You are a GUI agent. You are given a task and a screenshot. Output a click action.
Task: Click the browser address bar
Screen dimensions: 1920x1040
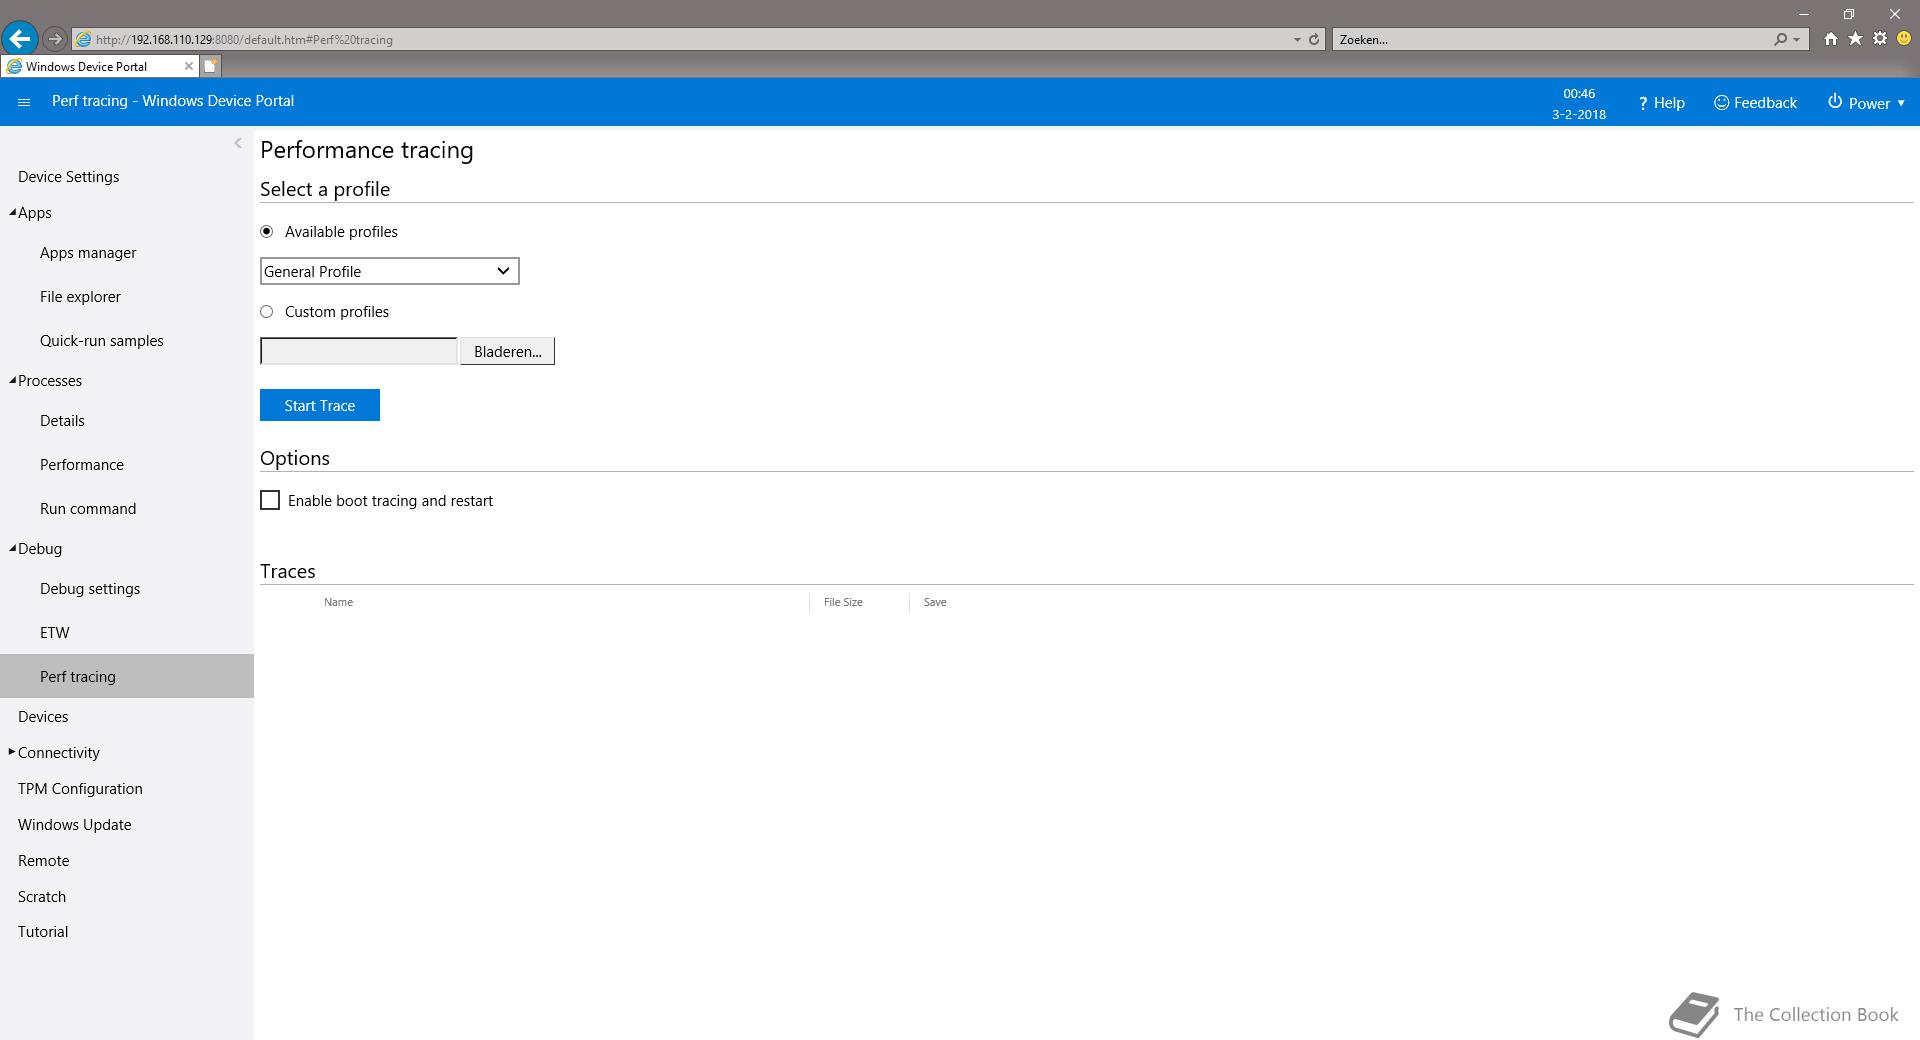[680, 39]
